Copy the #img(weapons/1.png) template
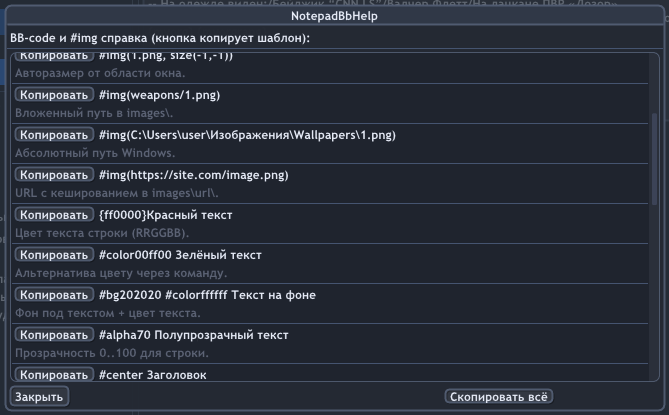The height and width of the screenshot is (415, 669). (x=53, y=95)
